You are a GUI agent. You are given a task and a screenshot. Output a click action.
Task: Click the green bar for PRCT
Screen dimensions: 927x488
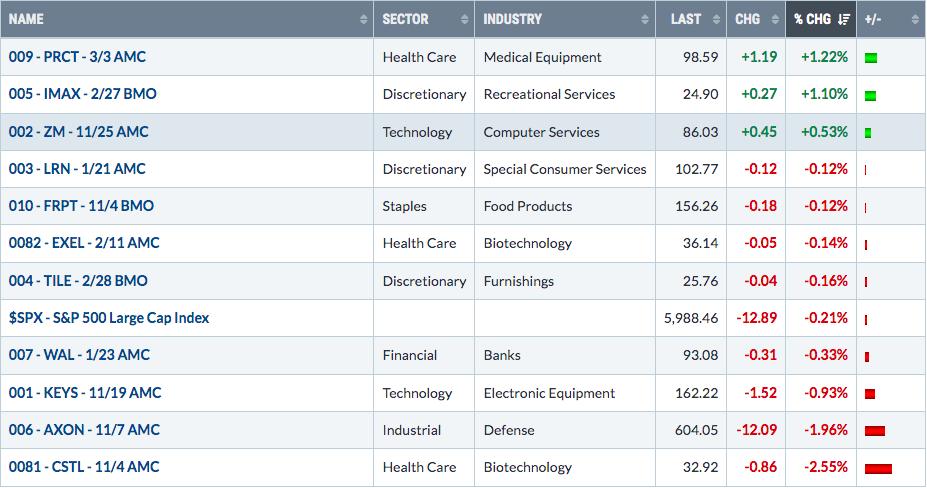click(871, 58)
